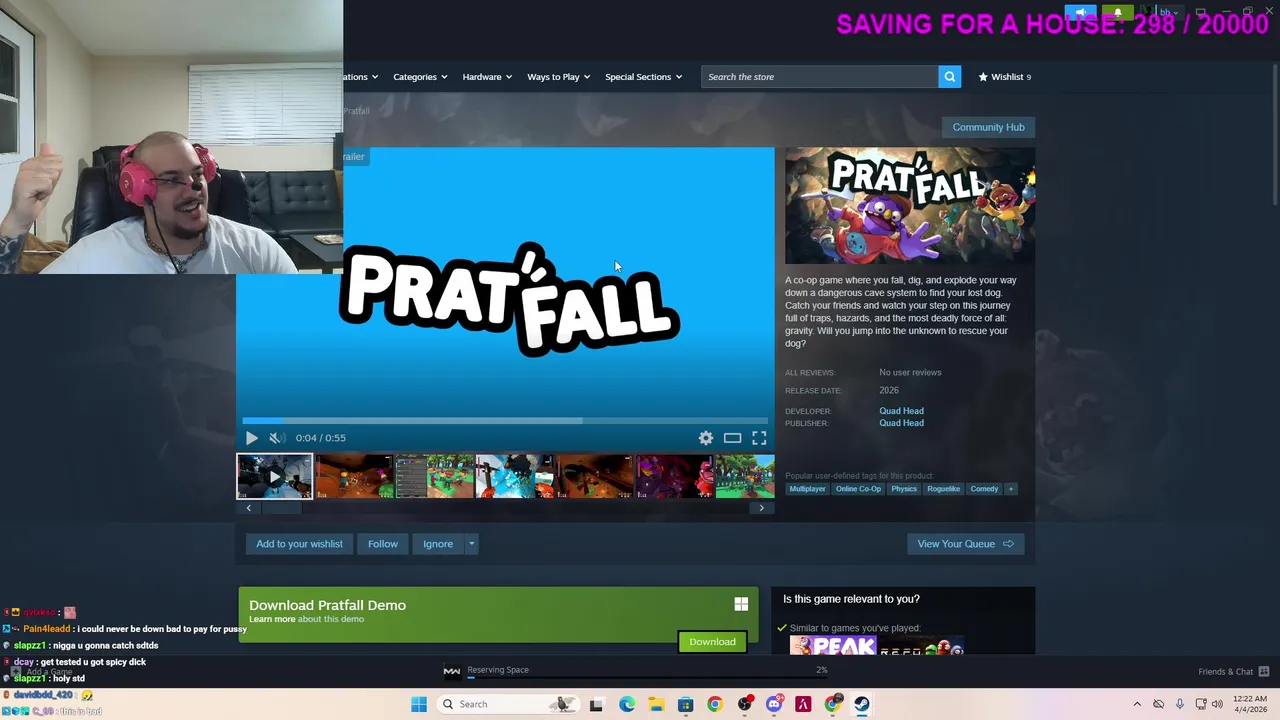Image resolution: width=1280 pixels, height=720 pixels.
Task: Add a tag with the plus button
Action: (x=1011, y=489)
